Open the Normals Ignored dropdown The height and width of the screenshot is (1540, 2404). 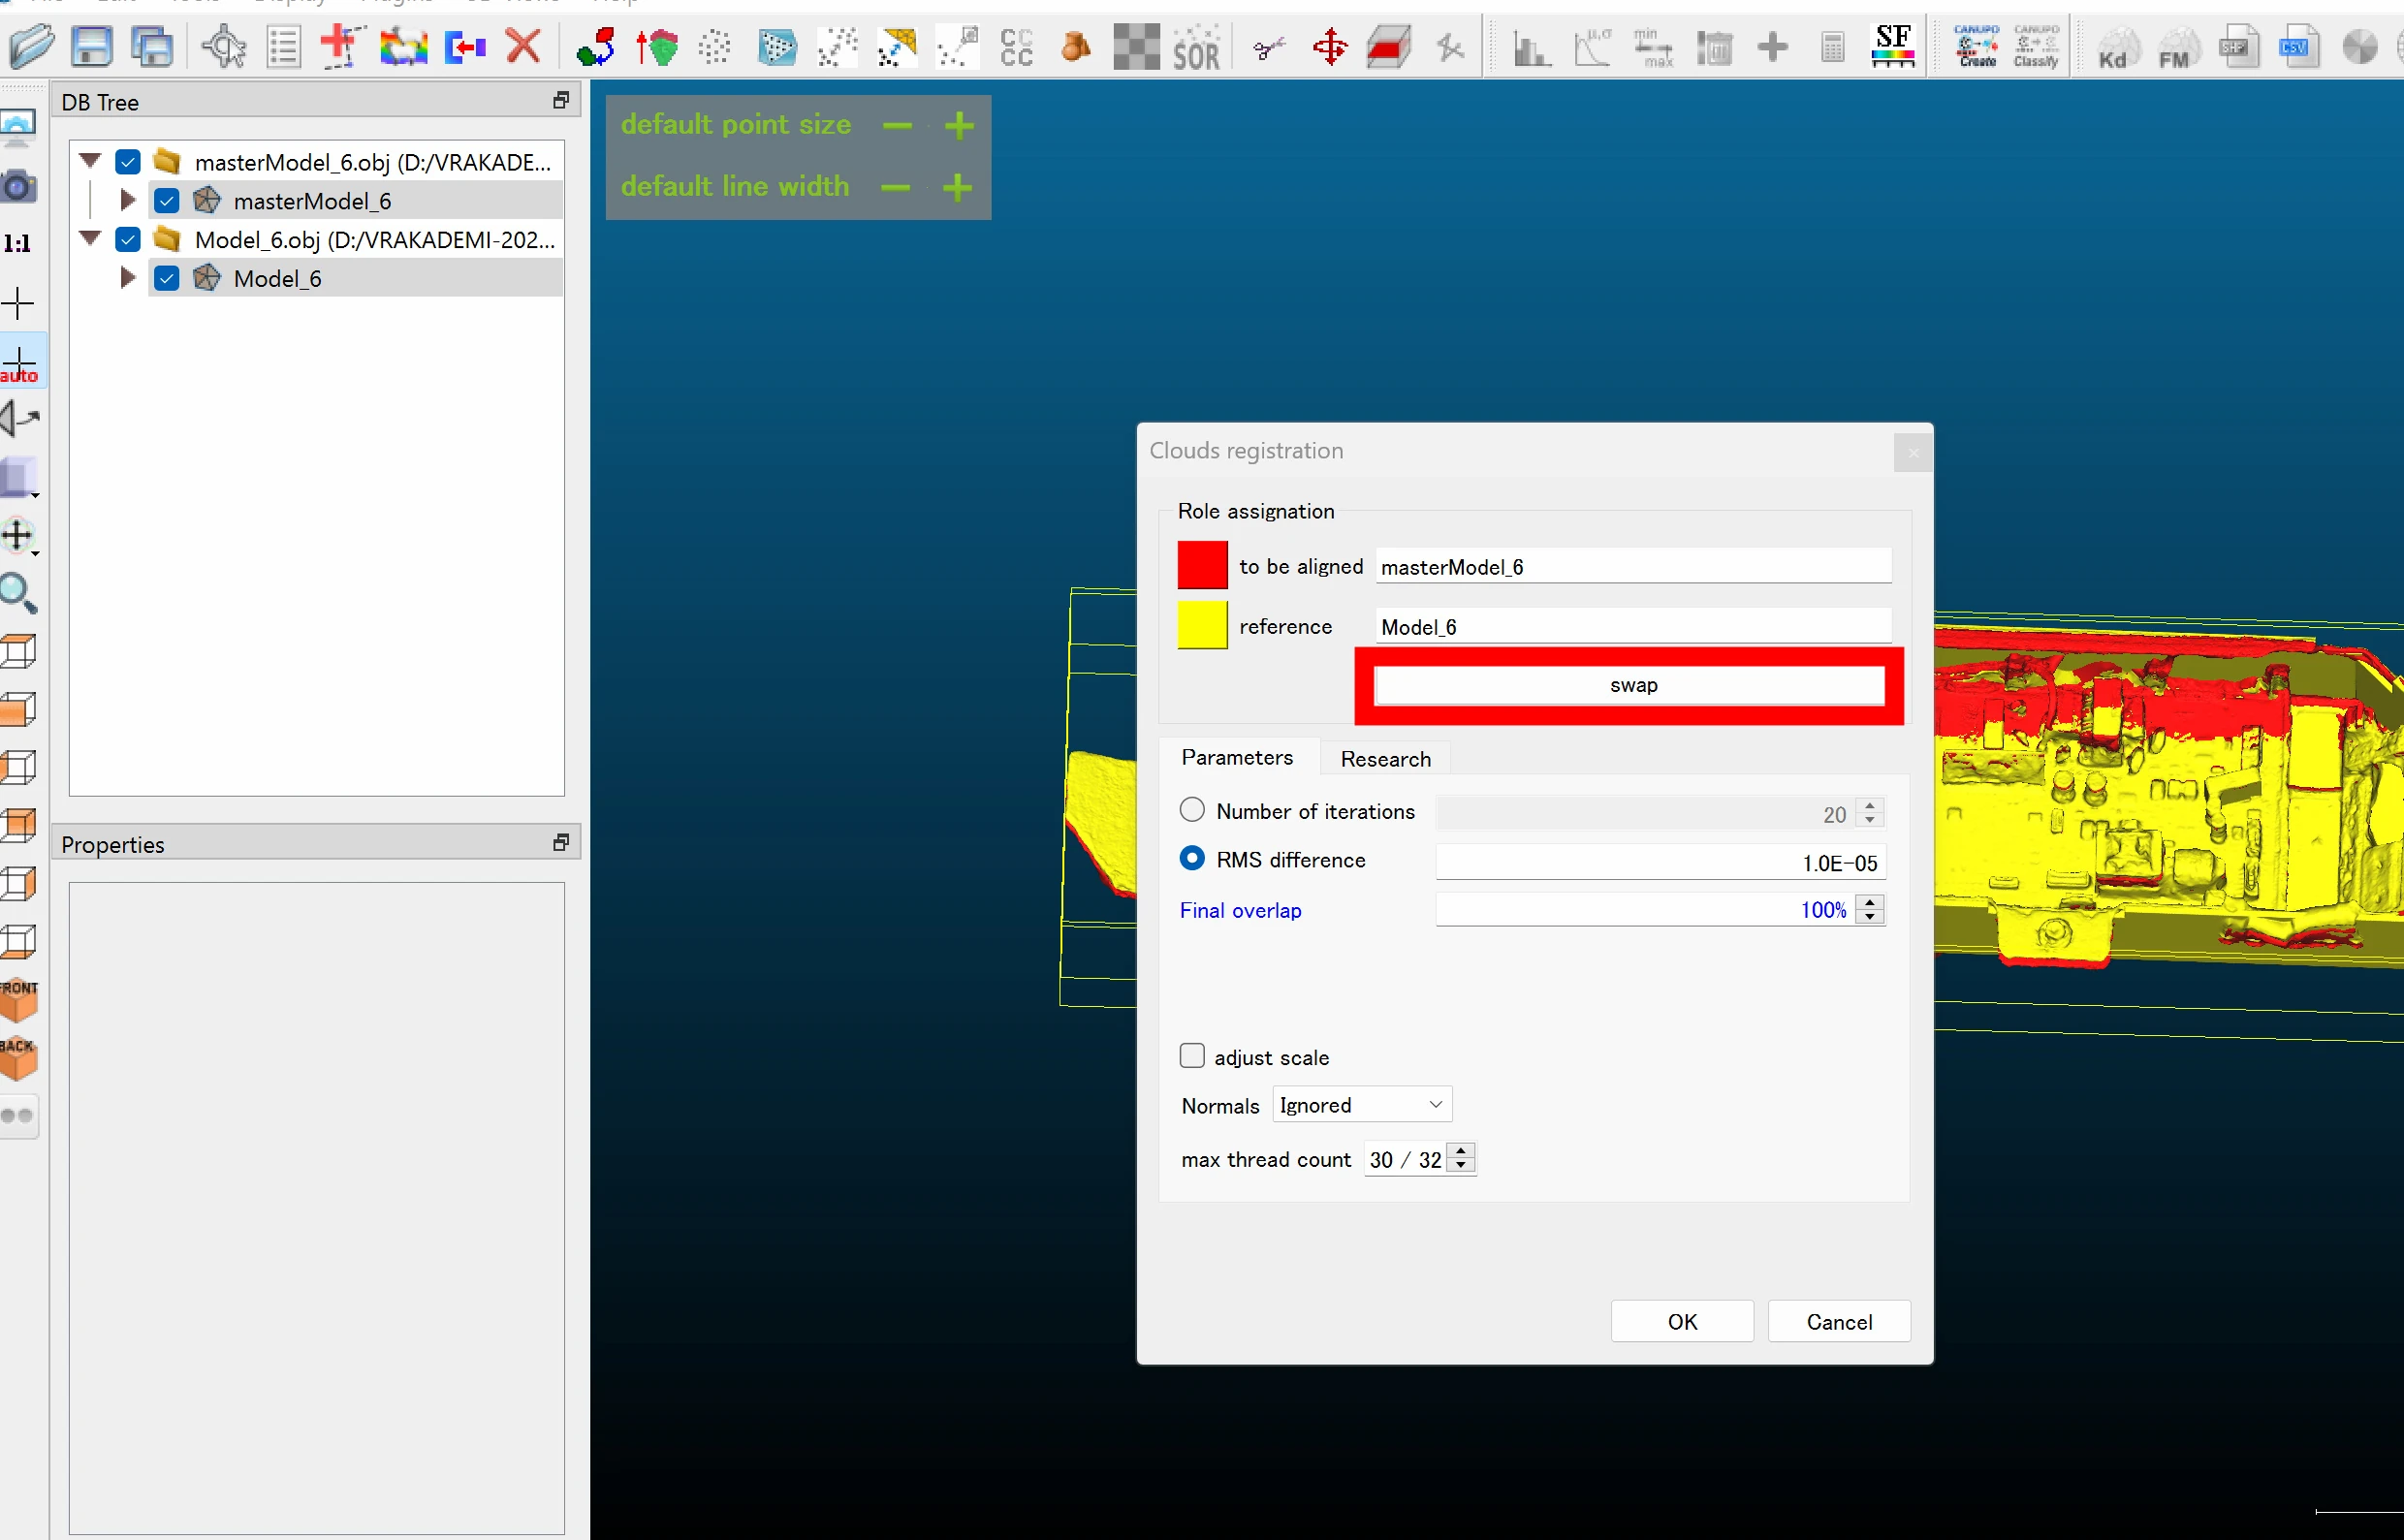click(1362, 1105)
